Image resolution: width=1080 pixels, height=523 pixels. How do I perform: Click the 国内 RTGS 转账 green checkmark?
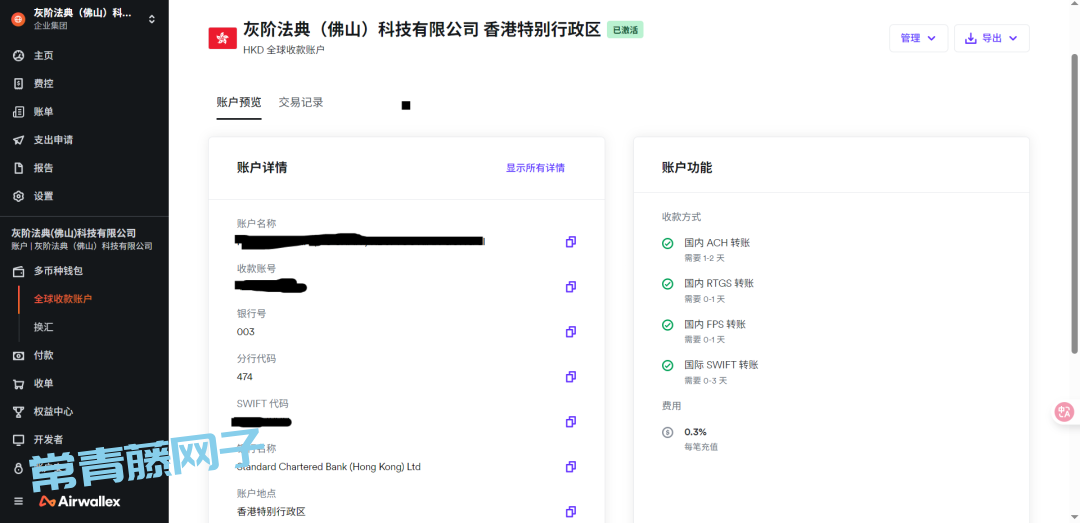pyautogui.click(x=667, y=284)
